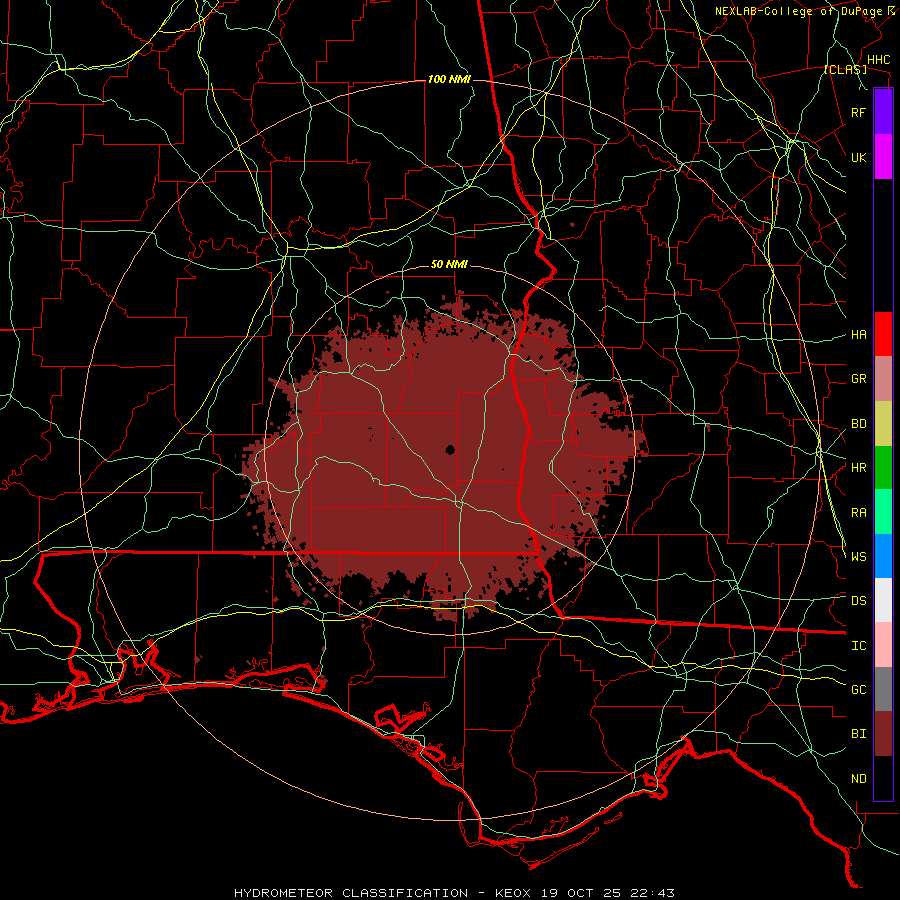Select the yellow BD legend swatch
900x900 pixels.
pos(883,423)
